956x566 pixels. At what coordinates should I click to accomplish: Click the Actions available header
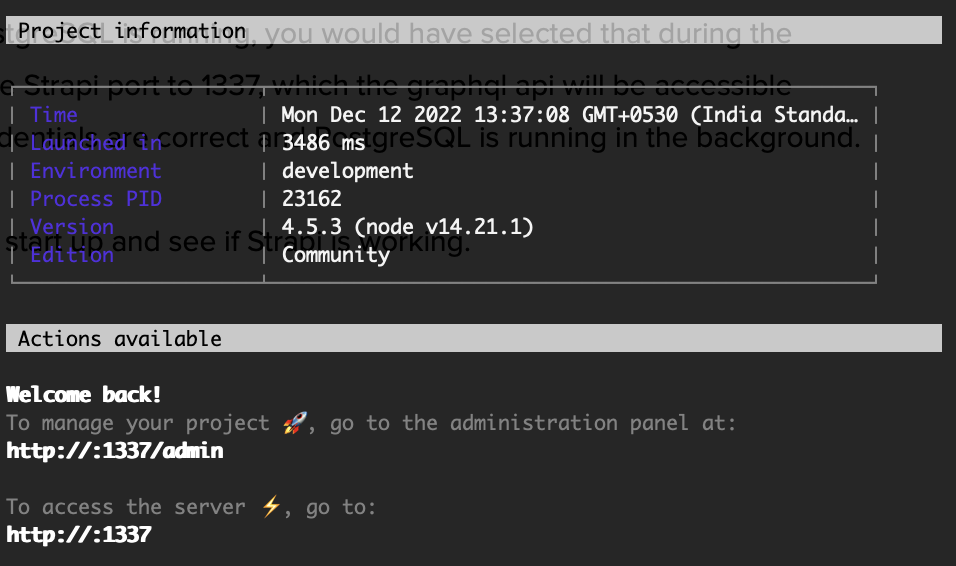click(119, 339)
